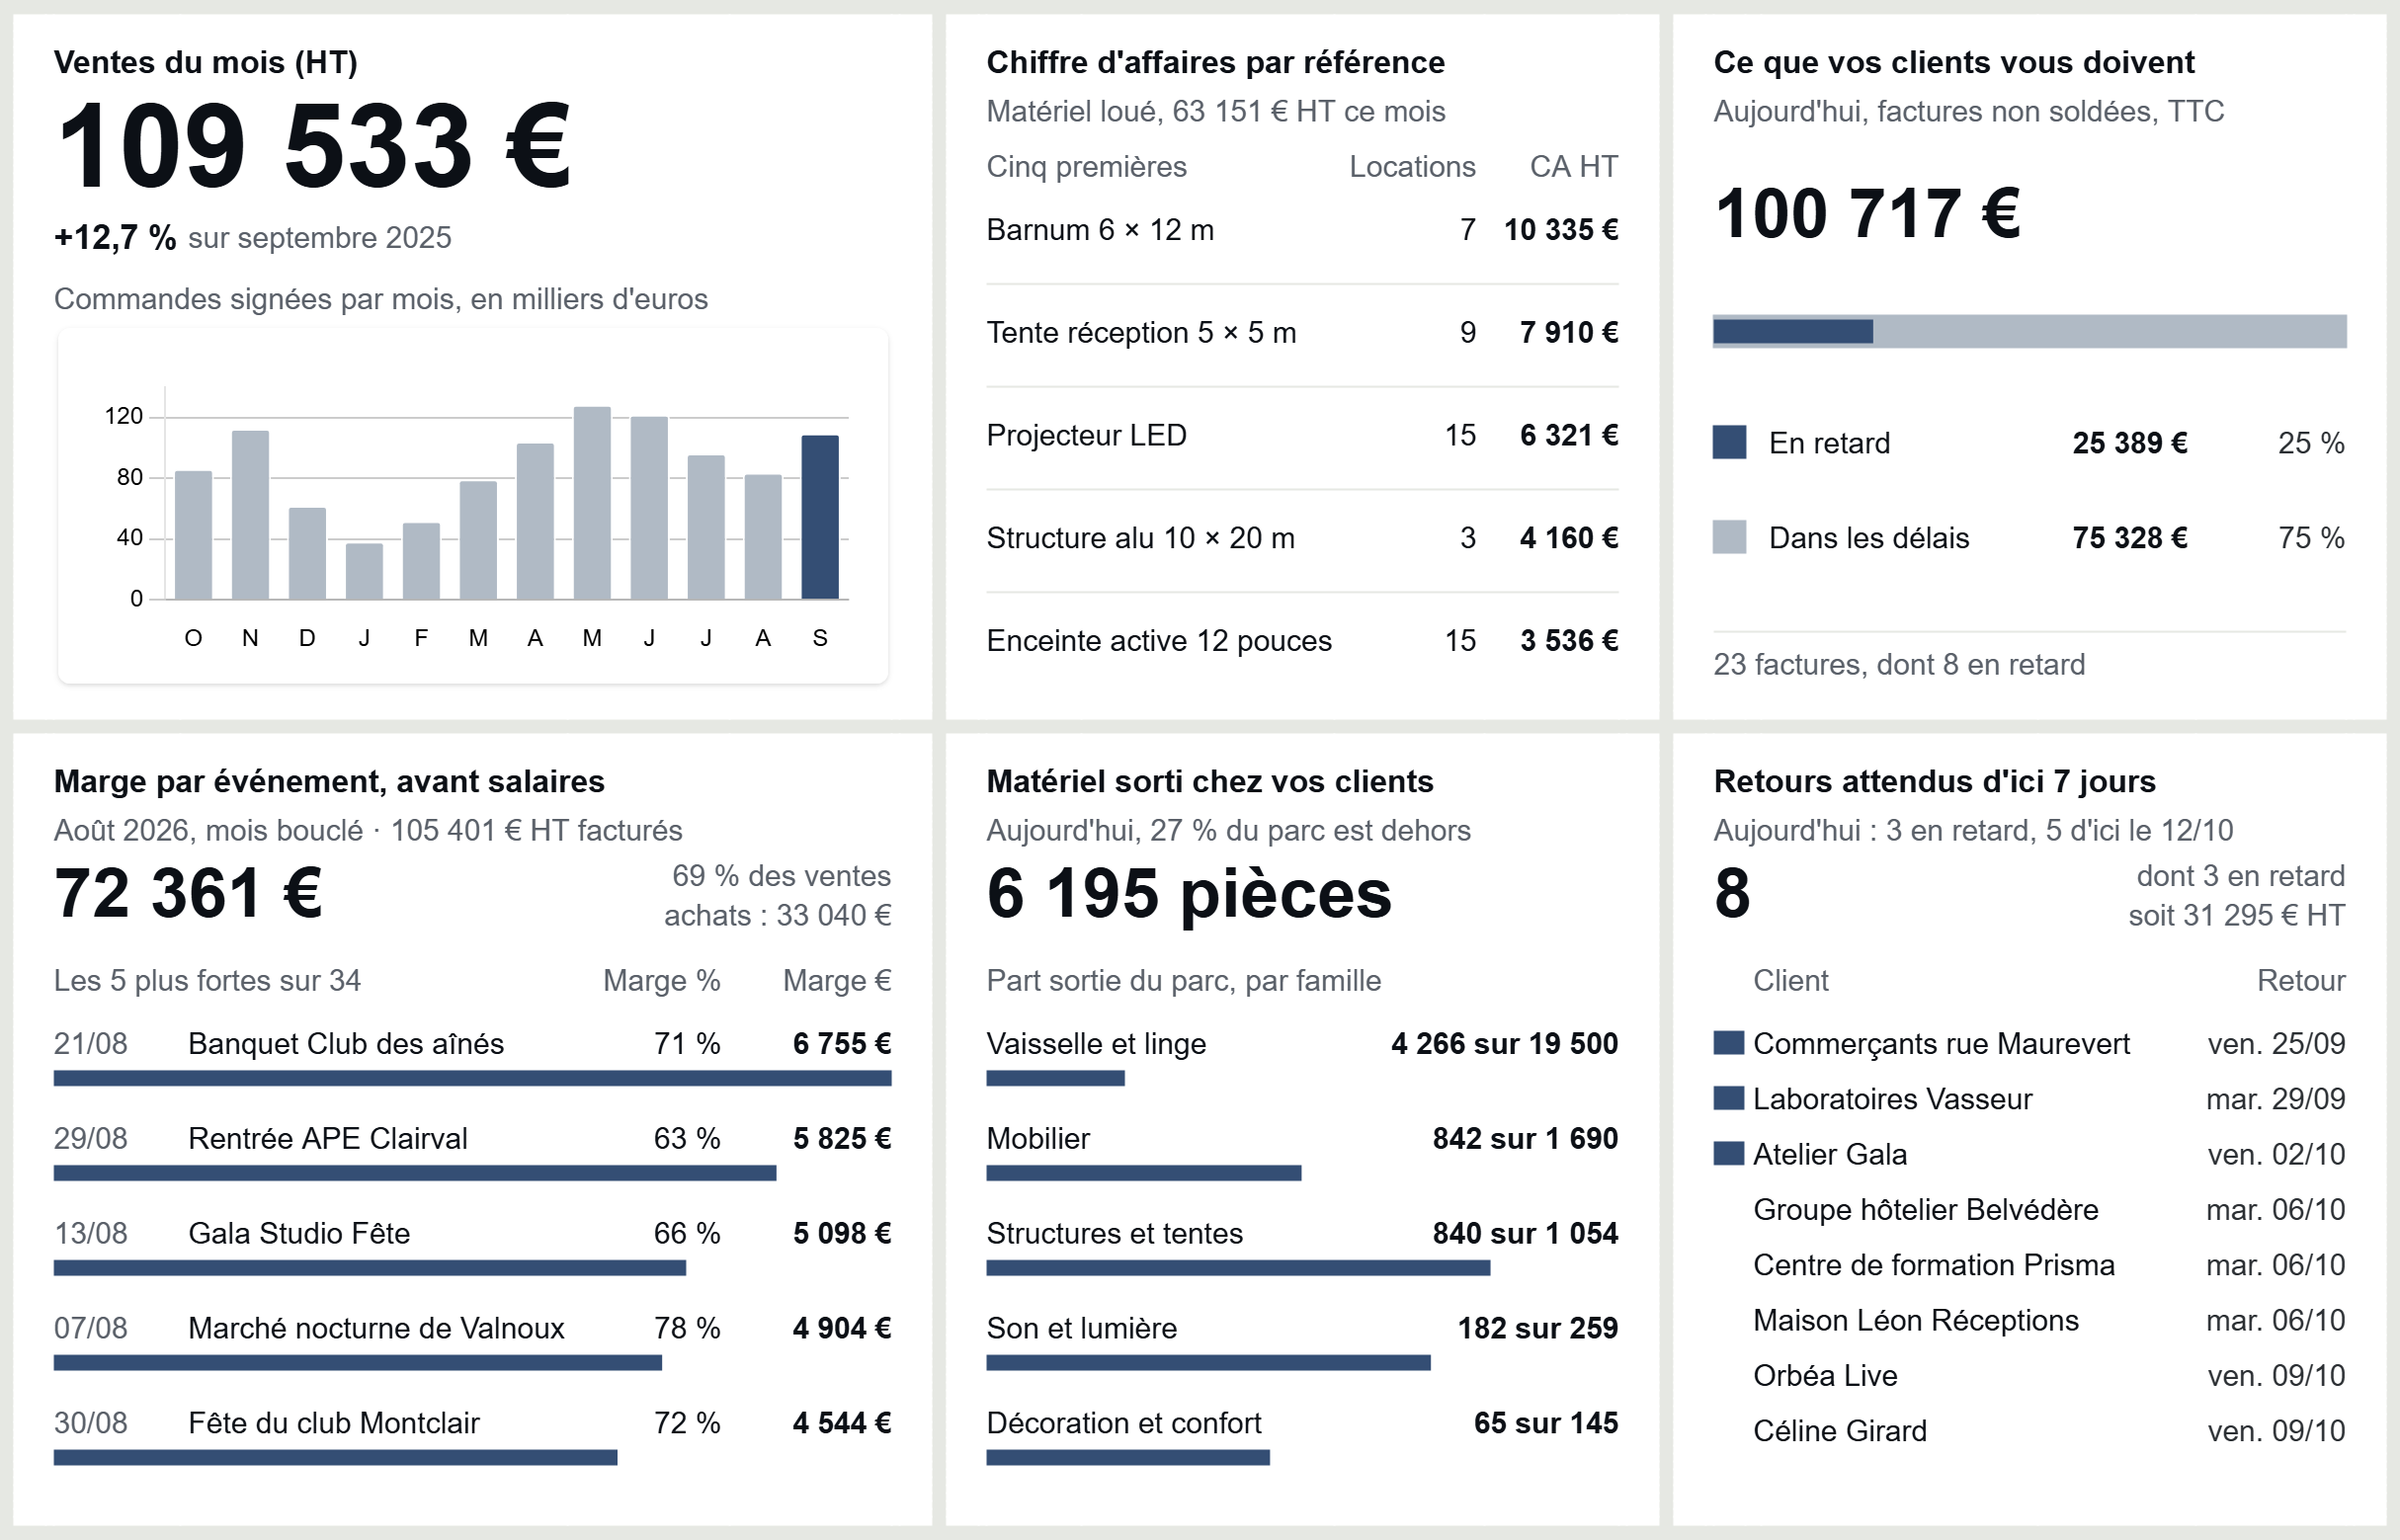The width and height of the screenshot is (2400, 1540).
Task: Click '23 factures, dont 8 en retard' note
Action: (x=1899, y=665)
